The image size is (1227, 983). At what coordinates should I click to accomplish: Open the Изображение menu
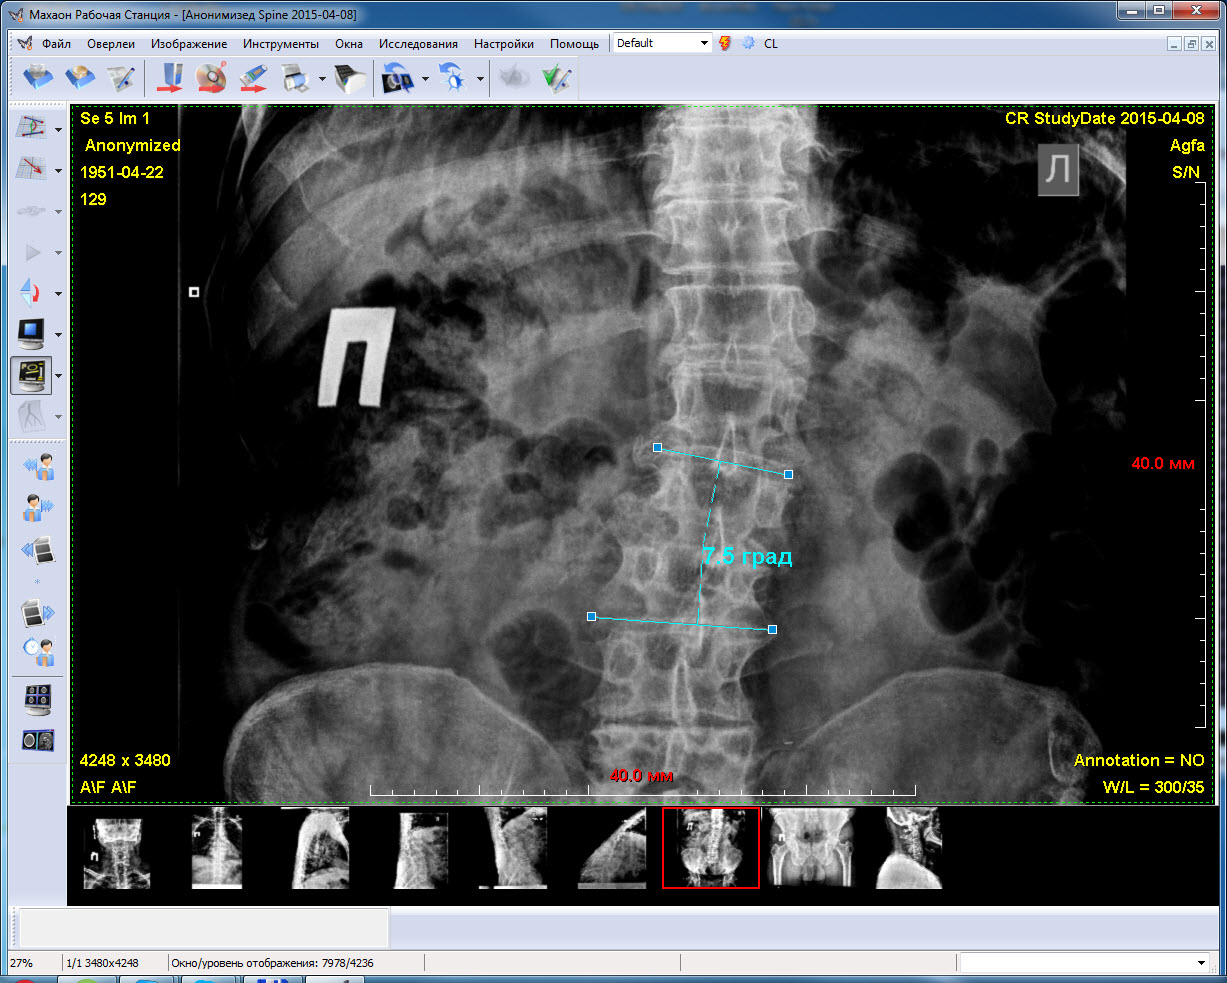point(189,44)
